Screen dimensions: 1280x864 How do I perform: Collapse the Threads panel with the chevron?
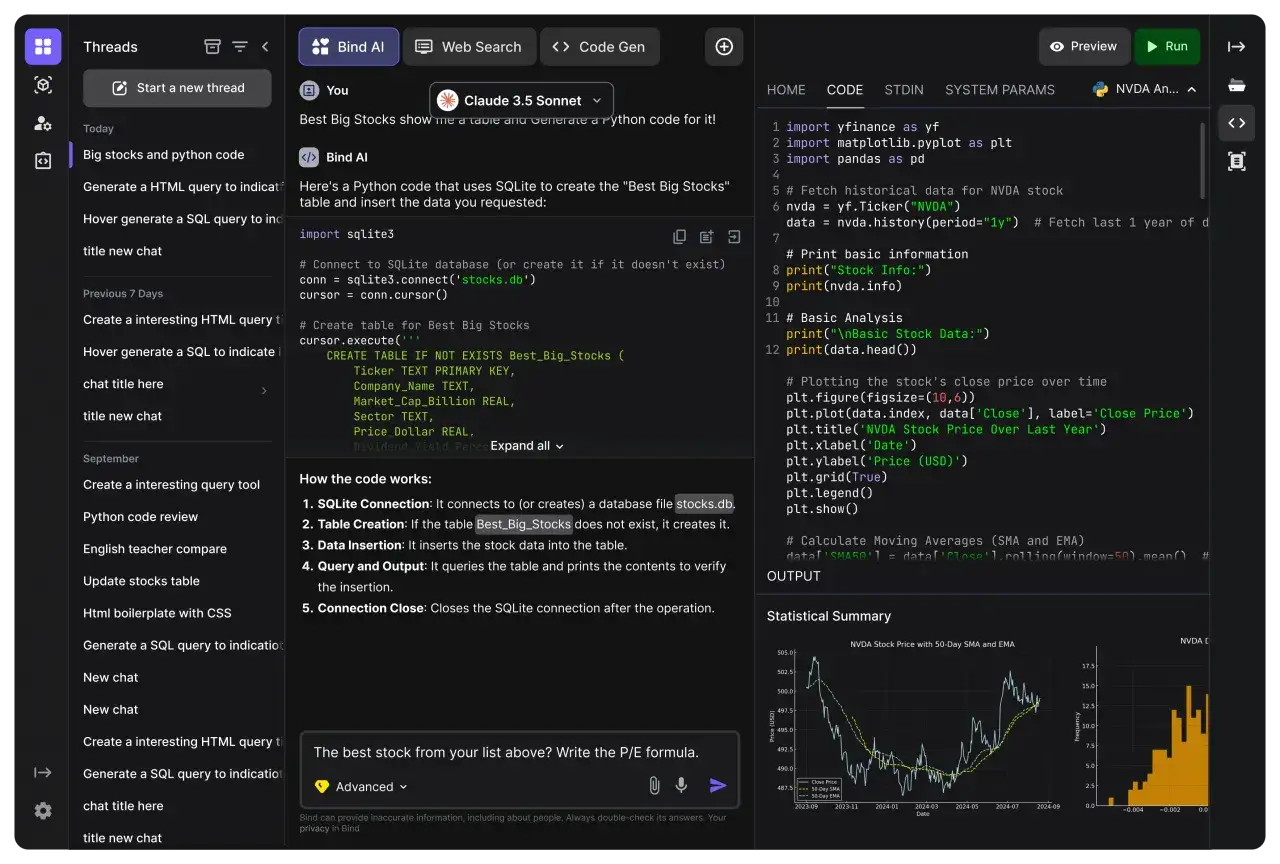(x=265, y=47)
